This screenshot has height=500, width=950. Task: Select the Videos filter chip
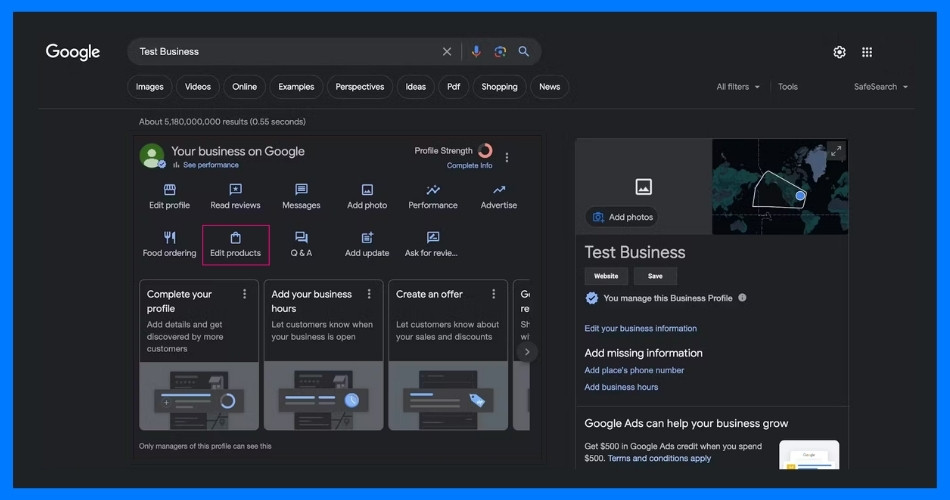pos(198,87)
